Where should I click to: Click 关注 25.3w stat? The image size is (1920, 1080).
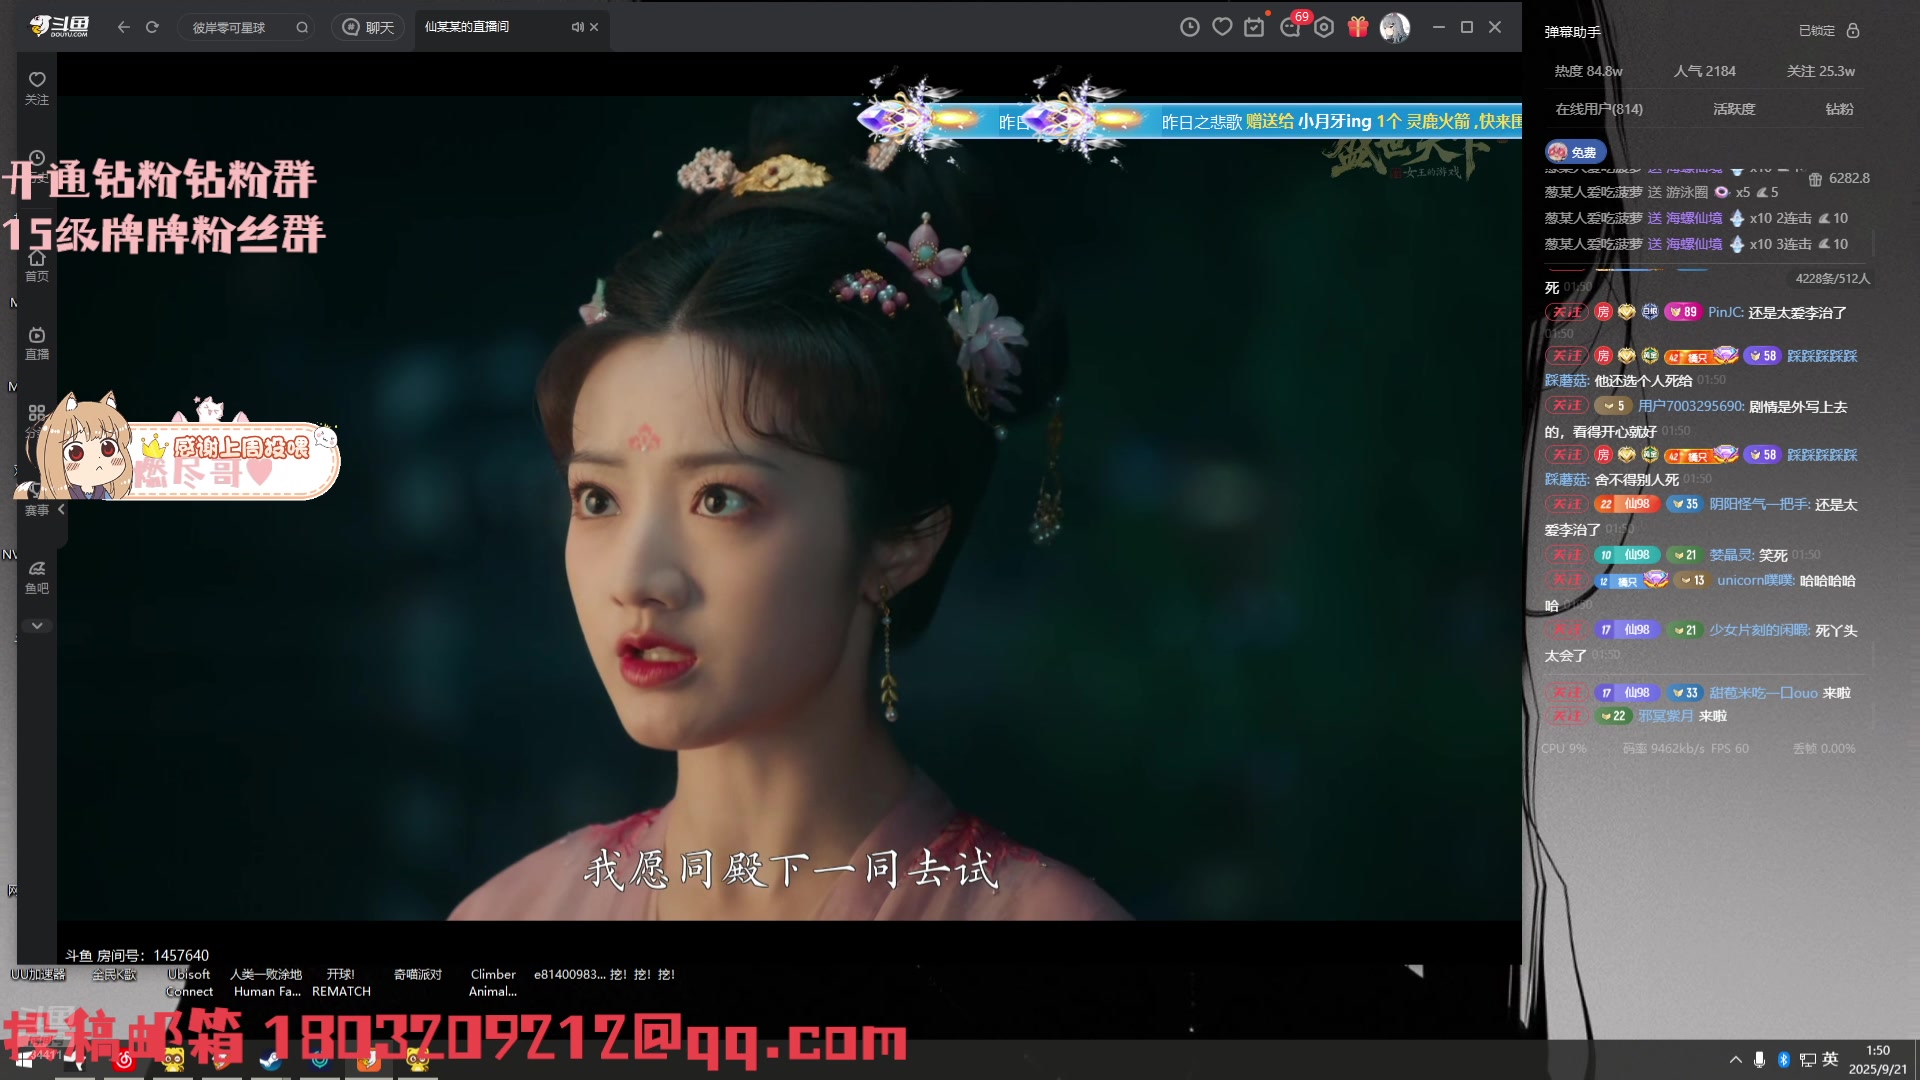(x=1820, y=71)
